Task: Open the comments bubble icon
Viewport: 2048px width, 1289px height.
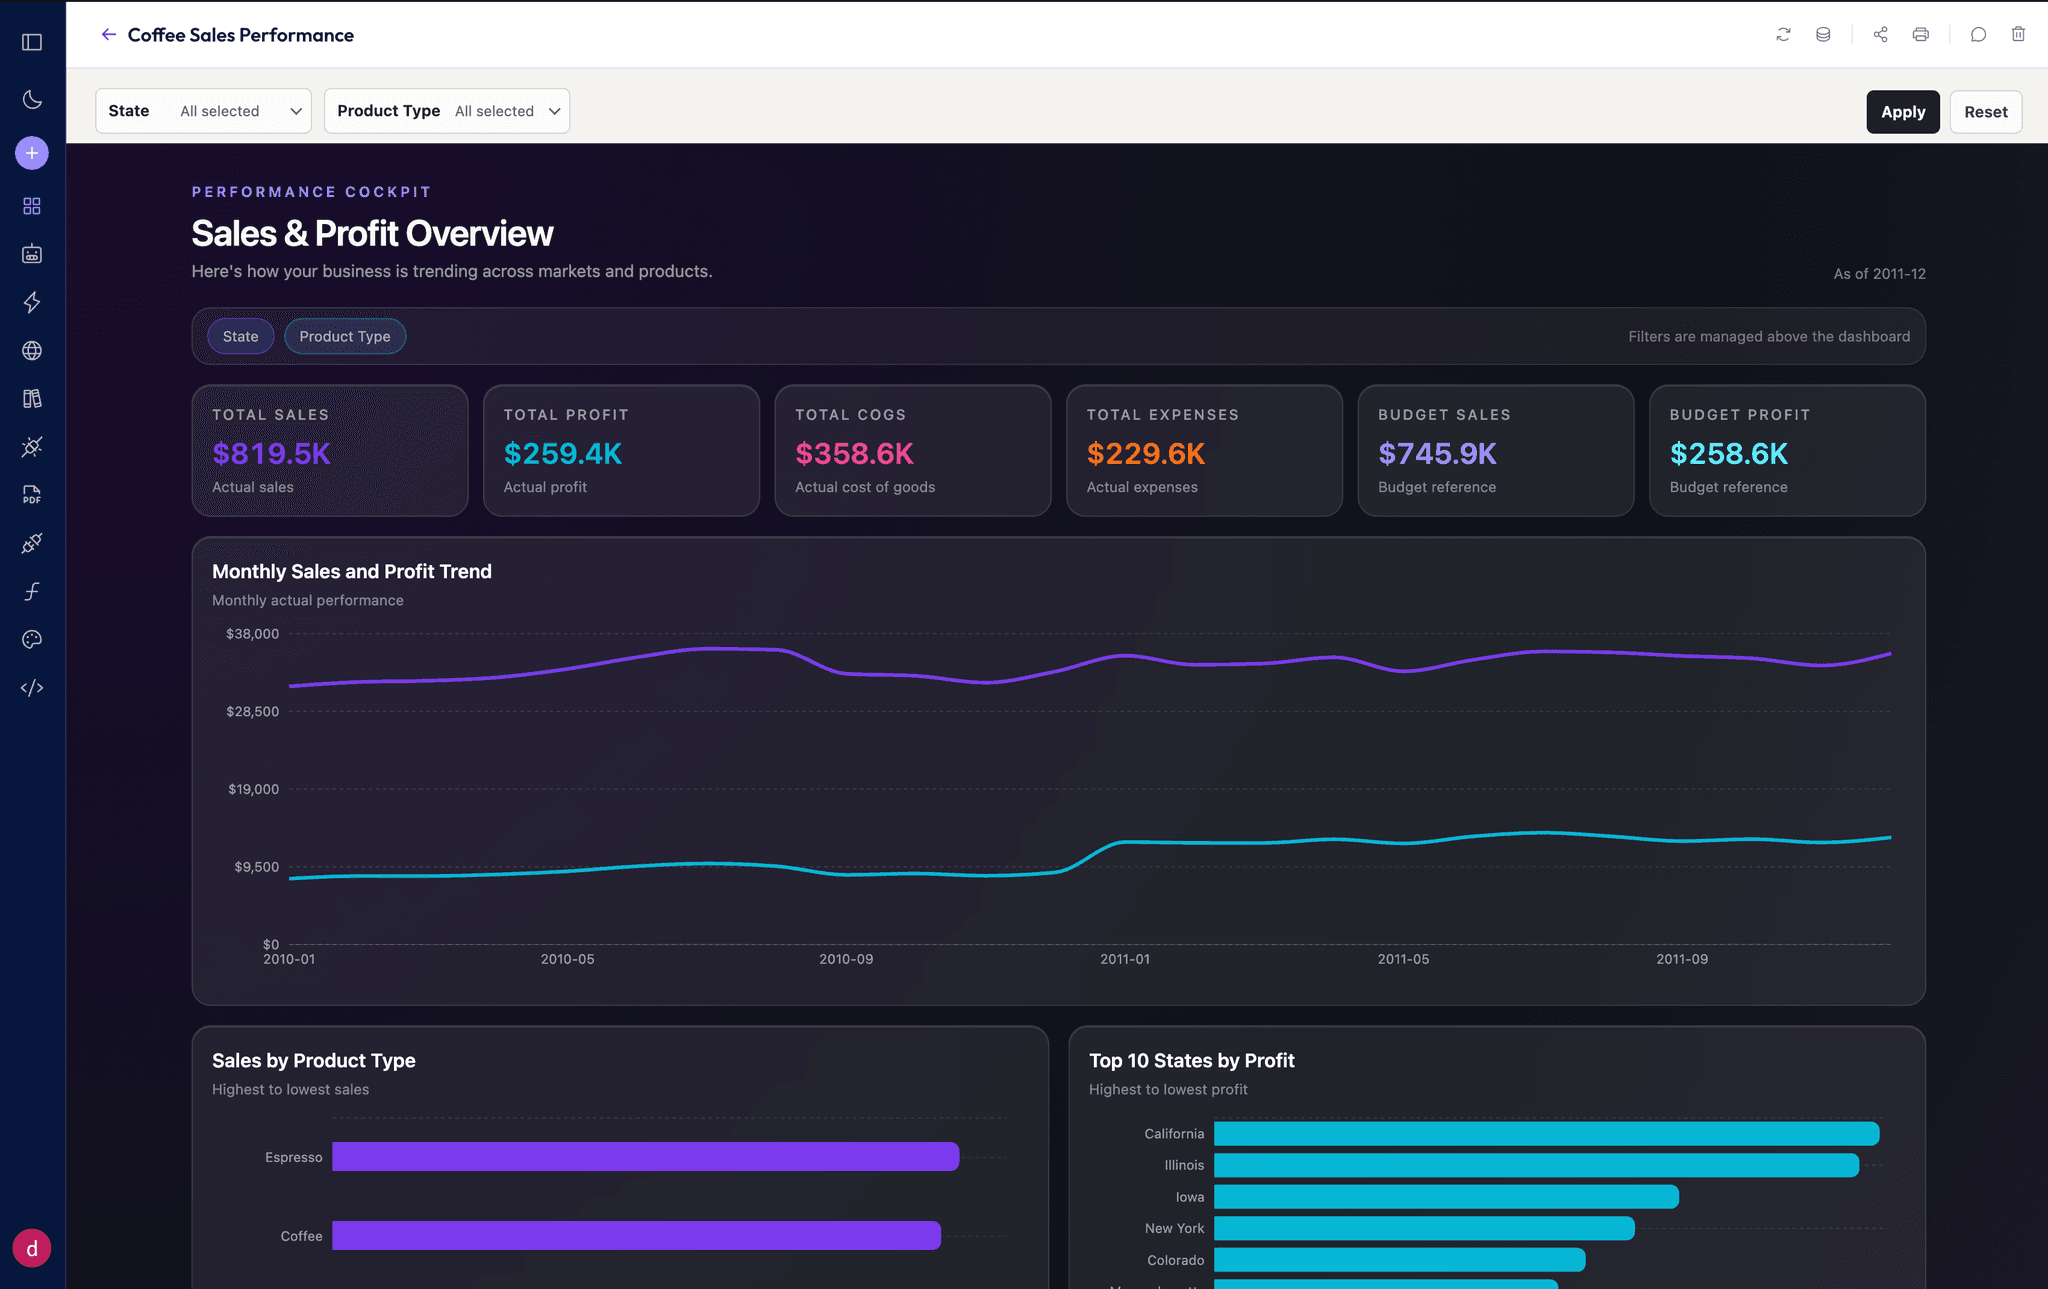Action: click(1978, 34)
